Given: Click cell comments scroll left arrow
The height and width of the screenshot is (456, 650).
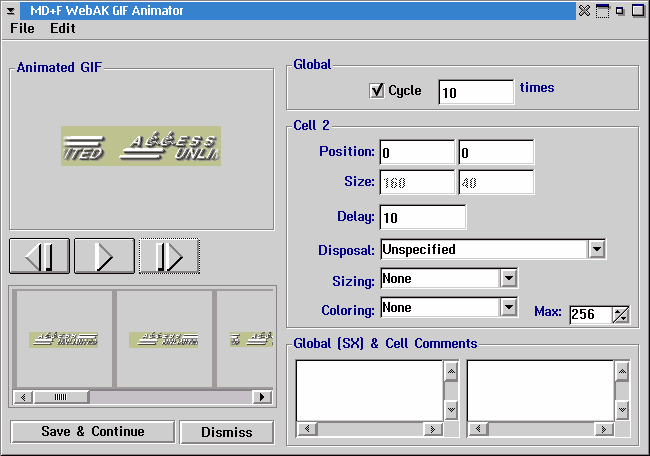Looking at the screenshot, I should [x=478, y=429].
